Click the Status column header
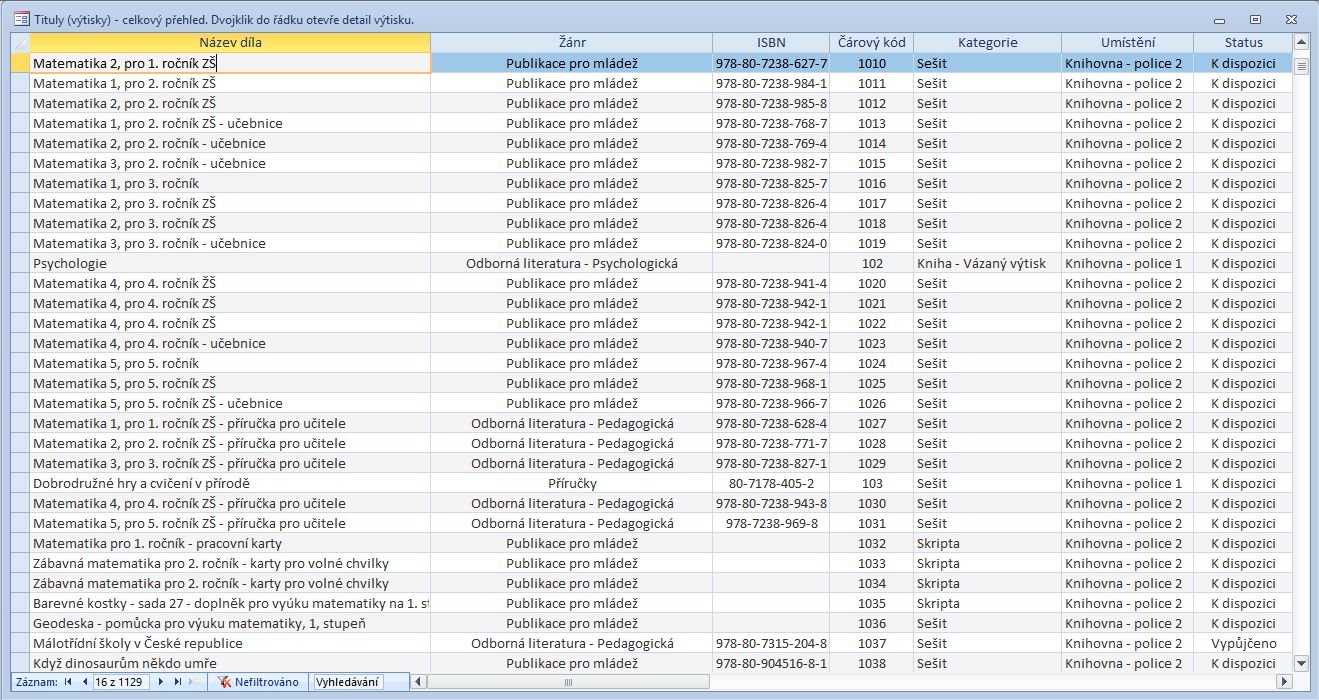The image size is (1319, 700). (x=1243, y=43)
